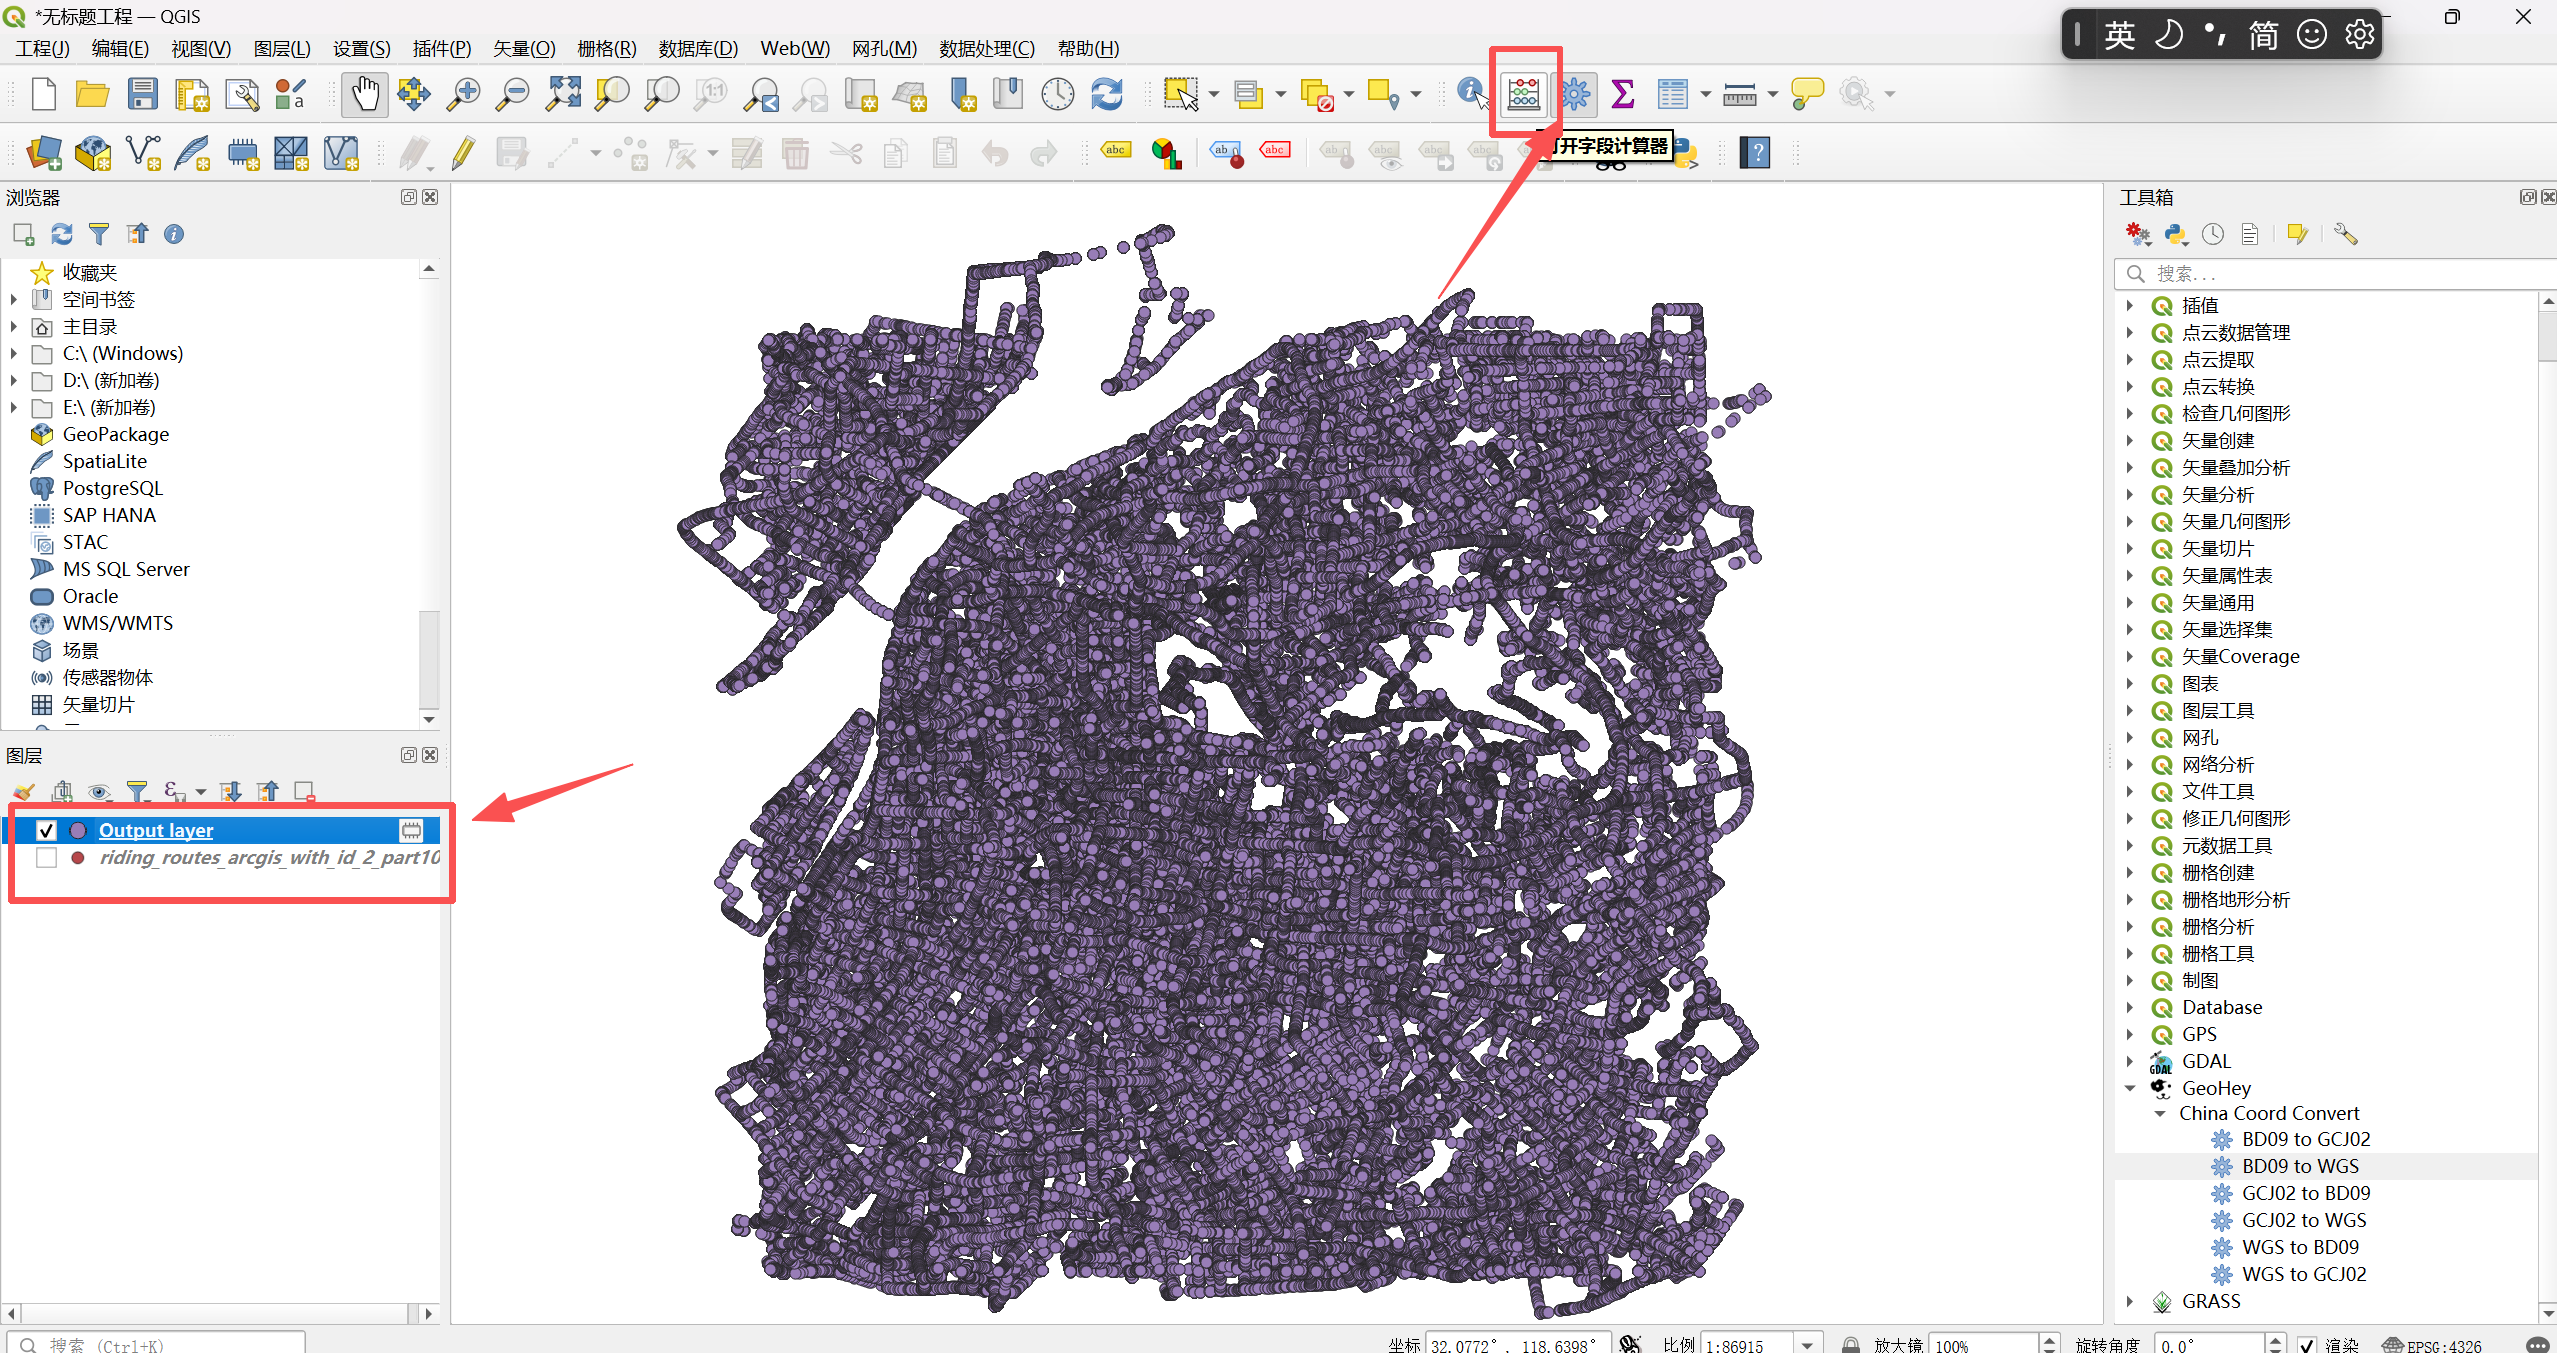Click the EPSG:4326 CRS button
The width and height of the screenshot is (2557, 1353).
click(2432, 1345)
